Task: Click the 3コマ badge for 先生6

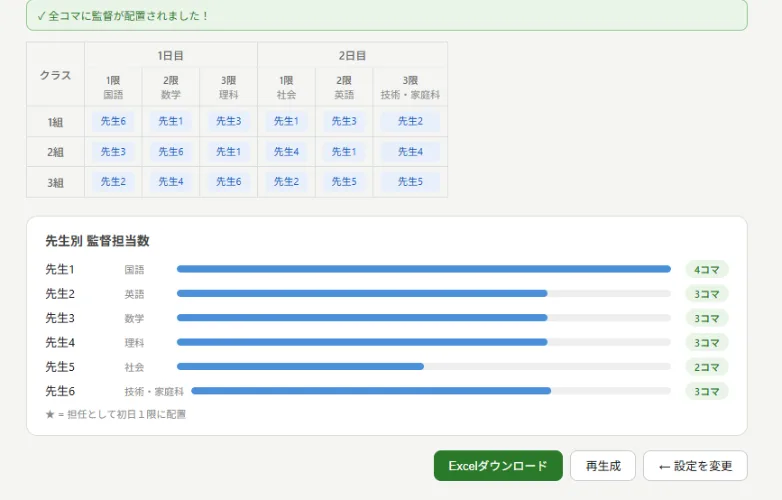Action: click(707, 392)
